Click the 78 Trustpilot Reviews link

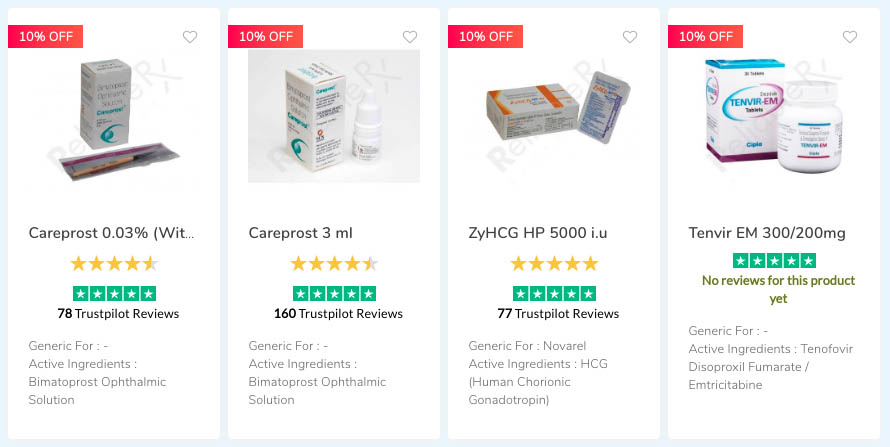click(118, 313)
